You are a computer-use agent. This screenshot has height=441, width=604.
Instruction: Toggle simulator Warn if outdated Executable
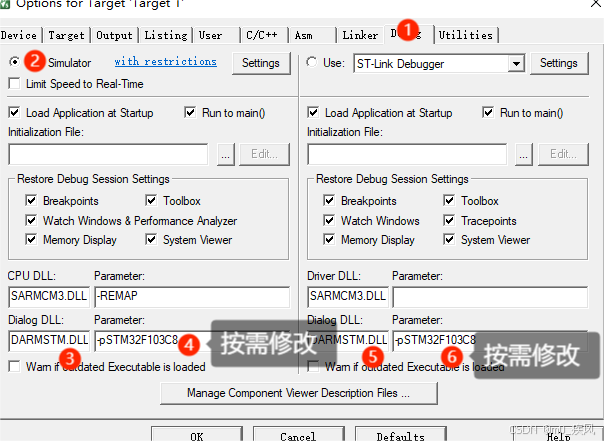(x=14, y=366)
